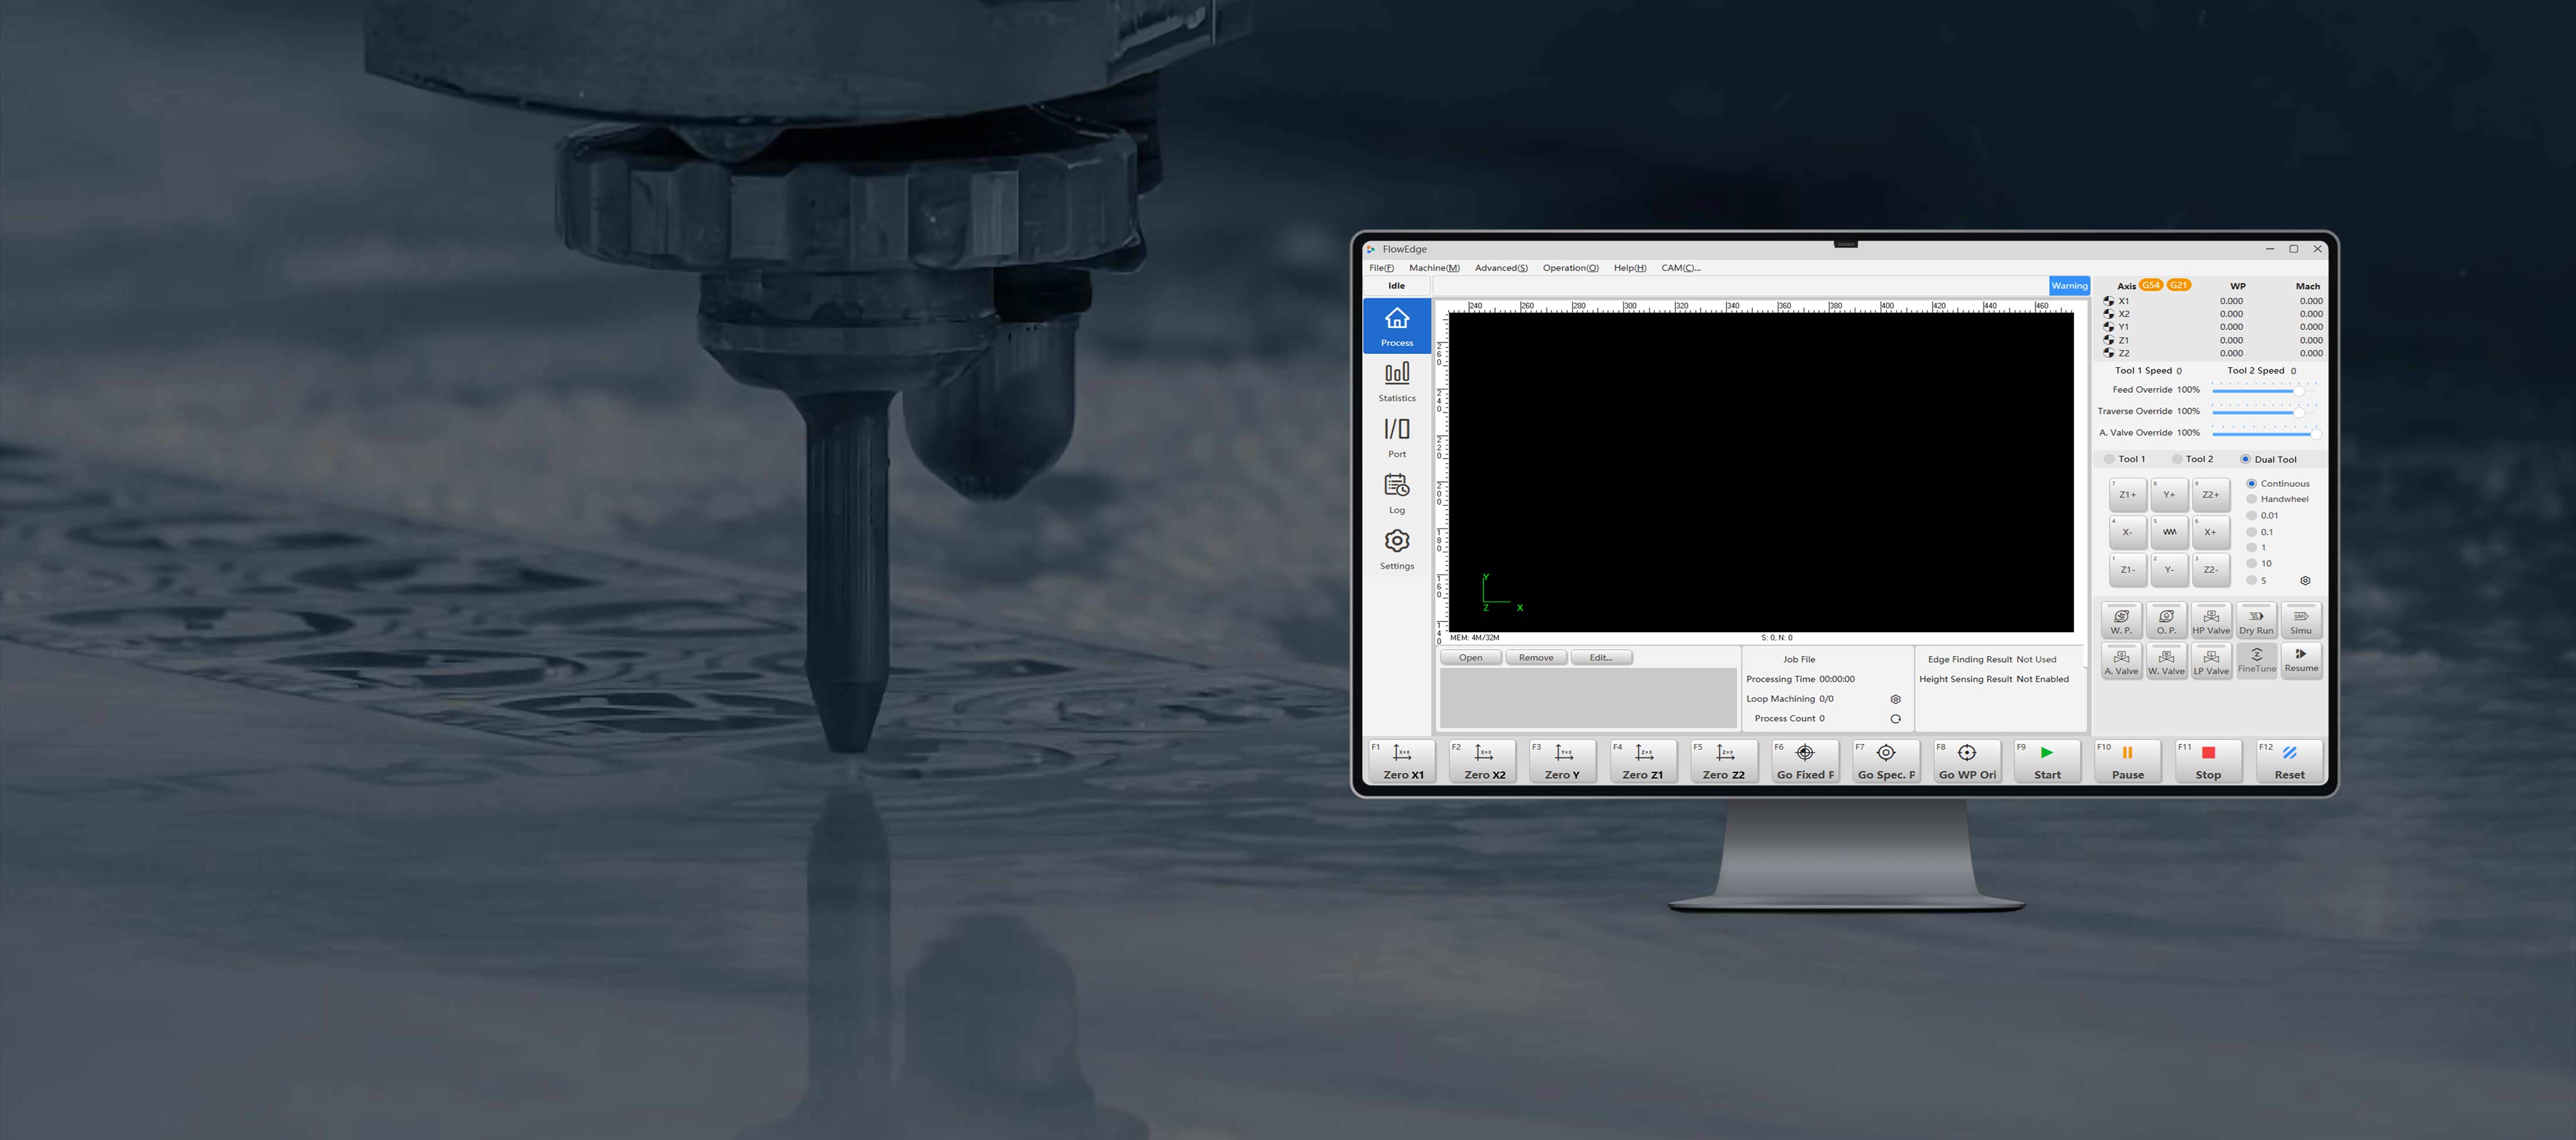Click the W.P. pump icon

click(2121, 619)
